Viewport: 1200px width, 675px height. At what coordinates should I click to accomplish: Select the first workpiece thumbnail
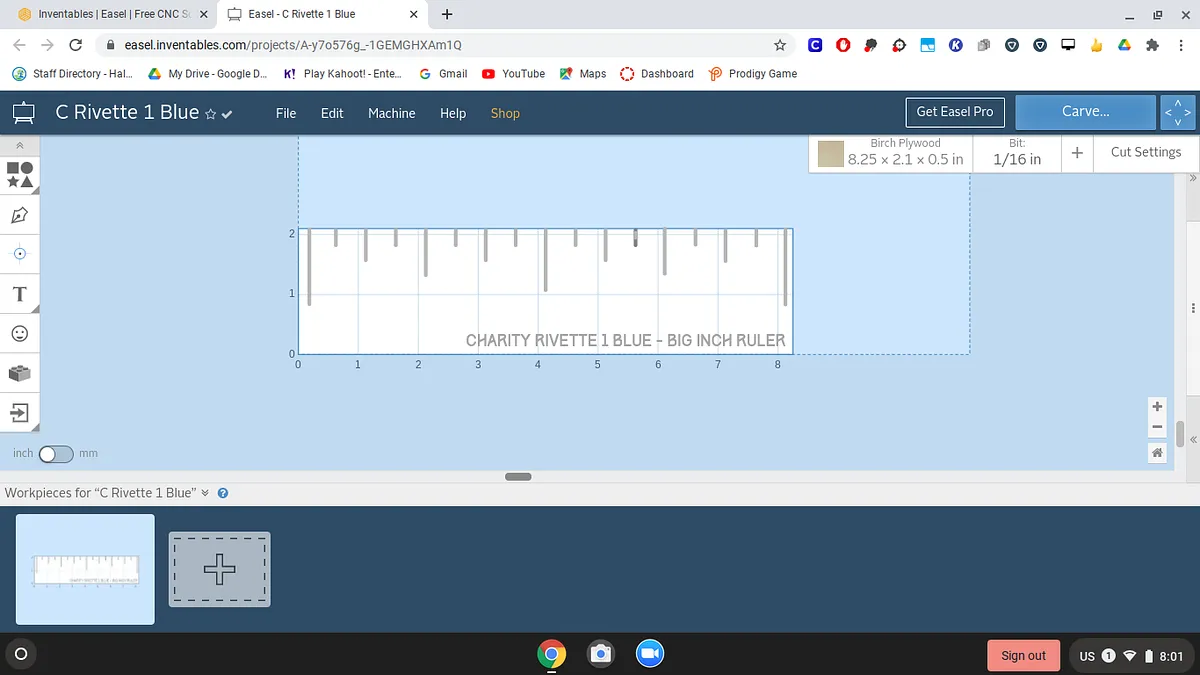point(86,569)
